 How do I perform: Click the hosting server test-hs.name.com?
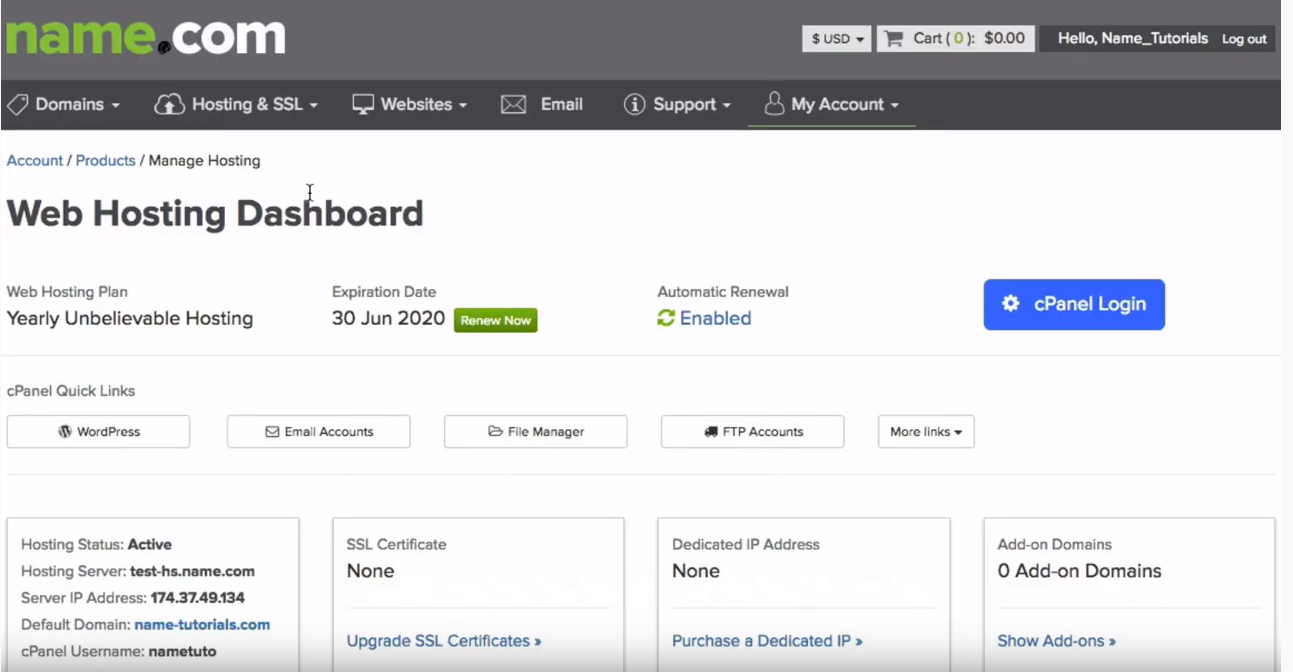pyautogui.click(x=192, y=572)
